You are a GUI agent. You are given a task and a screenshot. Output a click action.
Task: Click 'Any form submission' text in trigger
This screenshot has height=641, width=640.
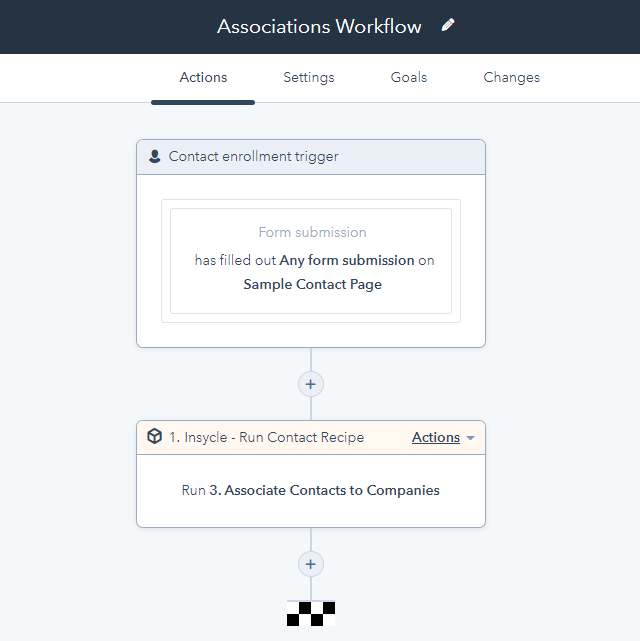point(347,260)
